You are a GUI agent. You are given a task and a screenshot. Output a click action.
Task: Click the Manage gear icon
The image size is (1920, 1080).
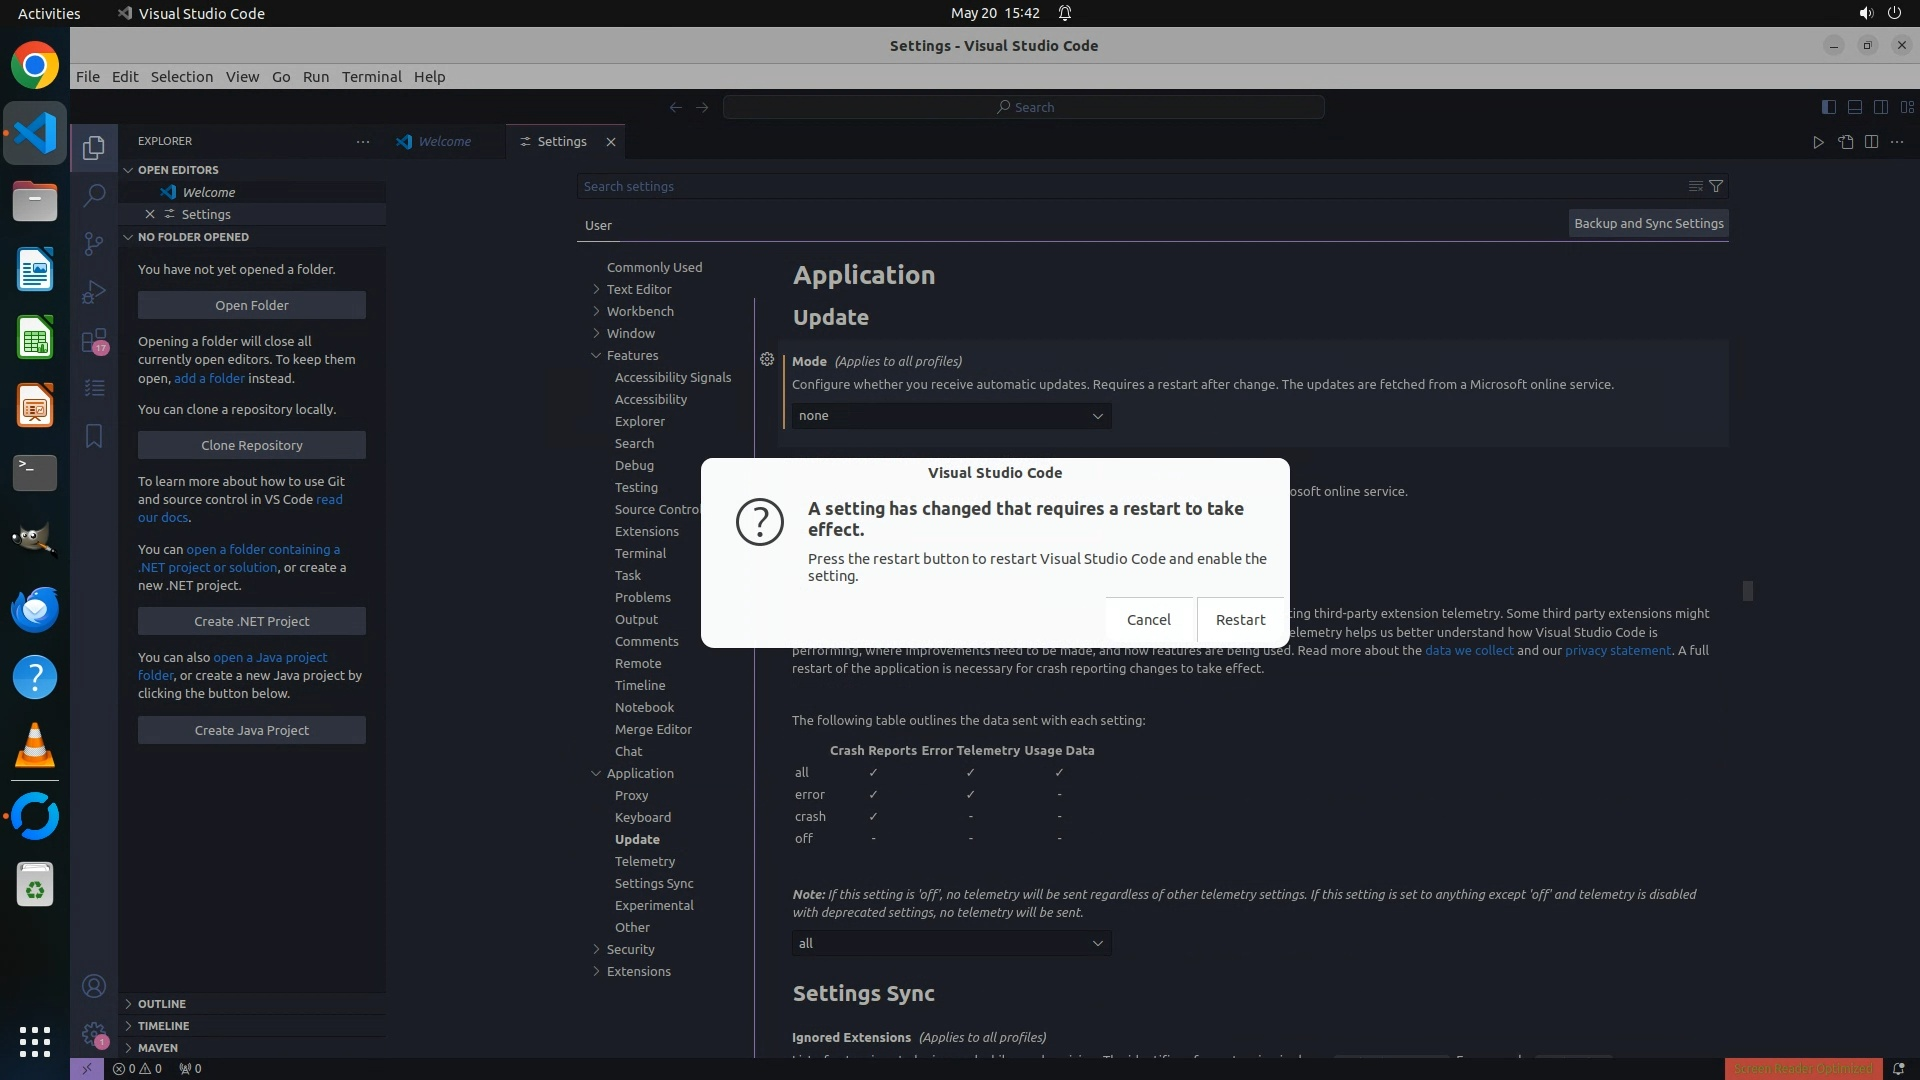pos(94,1035)
